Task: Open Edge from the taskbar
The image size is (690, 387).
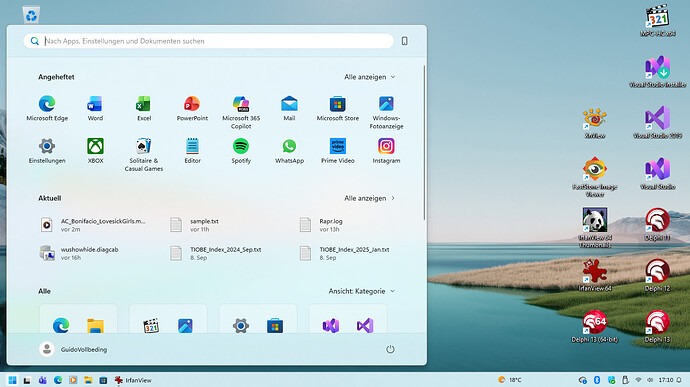Action: (x=58, y=380)
